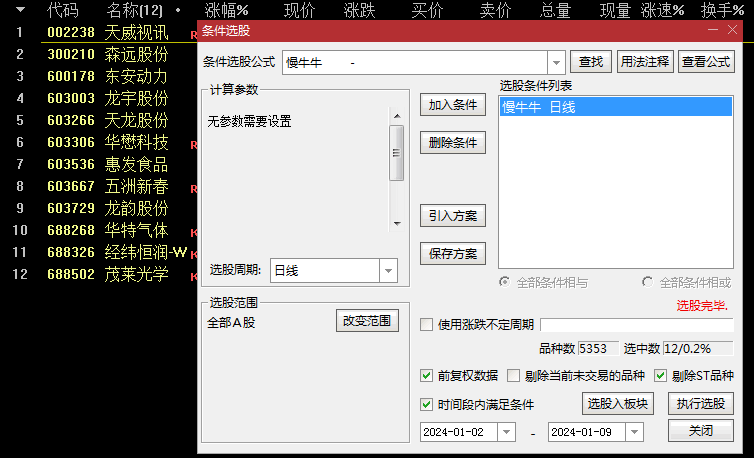Image resolution: width=754 pixels, height=458 pixels.
Task: Sort by 买价 column header
Action: point(427,10)
